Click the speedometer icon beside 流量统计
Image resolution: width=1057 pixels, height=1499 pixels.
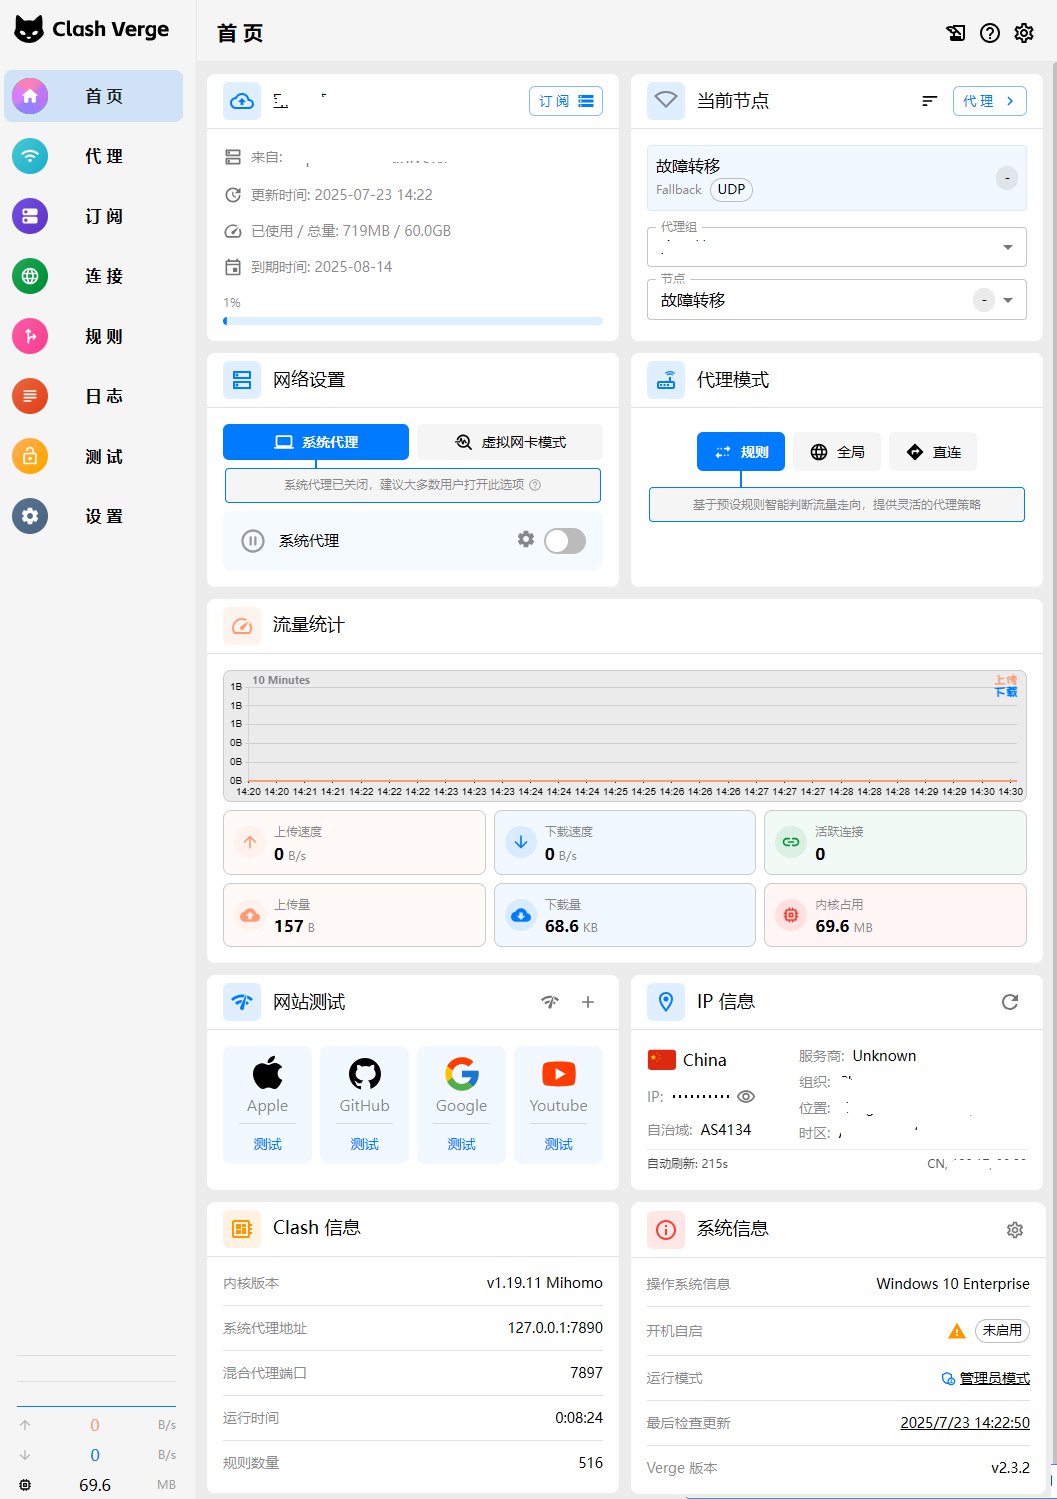point(242,626)
